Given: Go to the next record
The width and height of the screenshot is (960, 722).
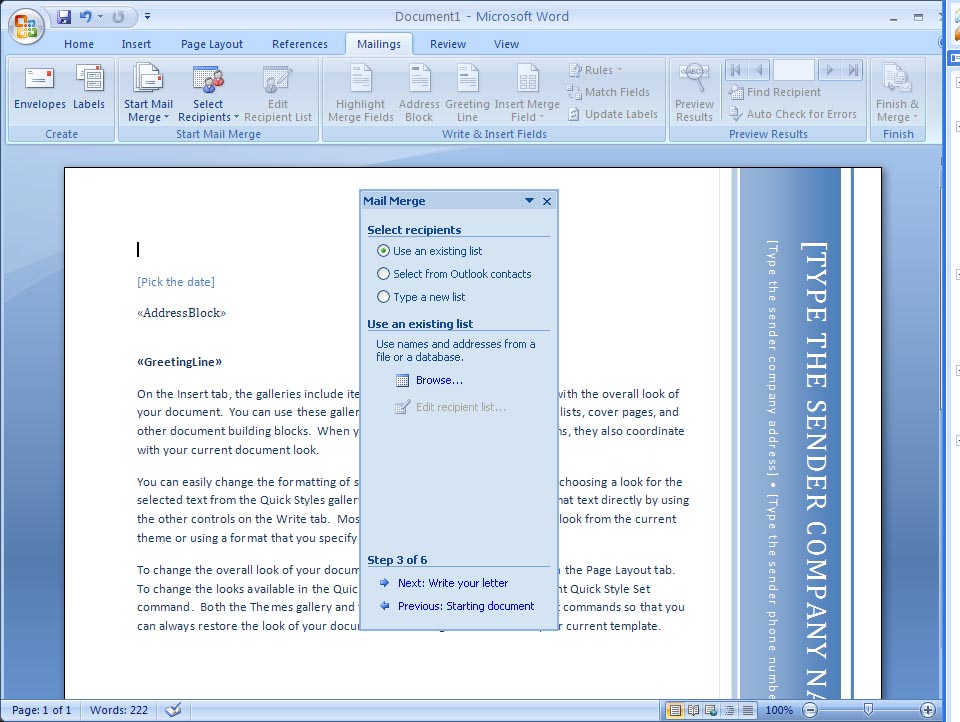Looking at the screenshot, I should tap(830, 70).
